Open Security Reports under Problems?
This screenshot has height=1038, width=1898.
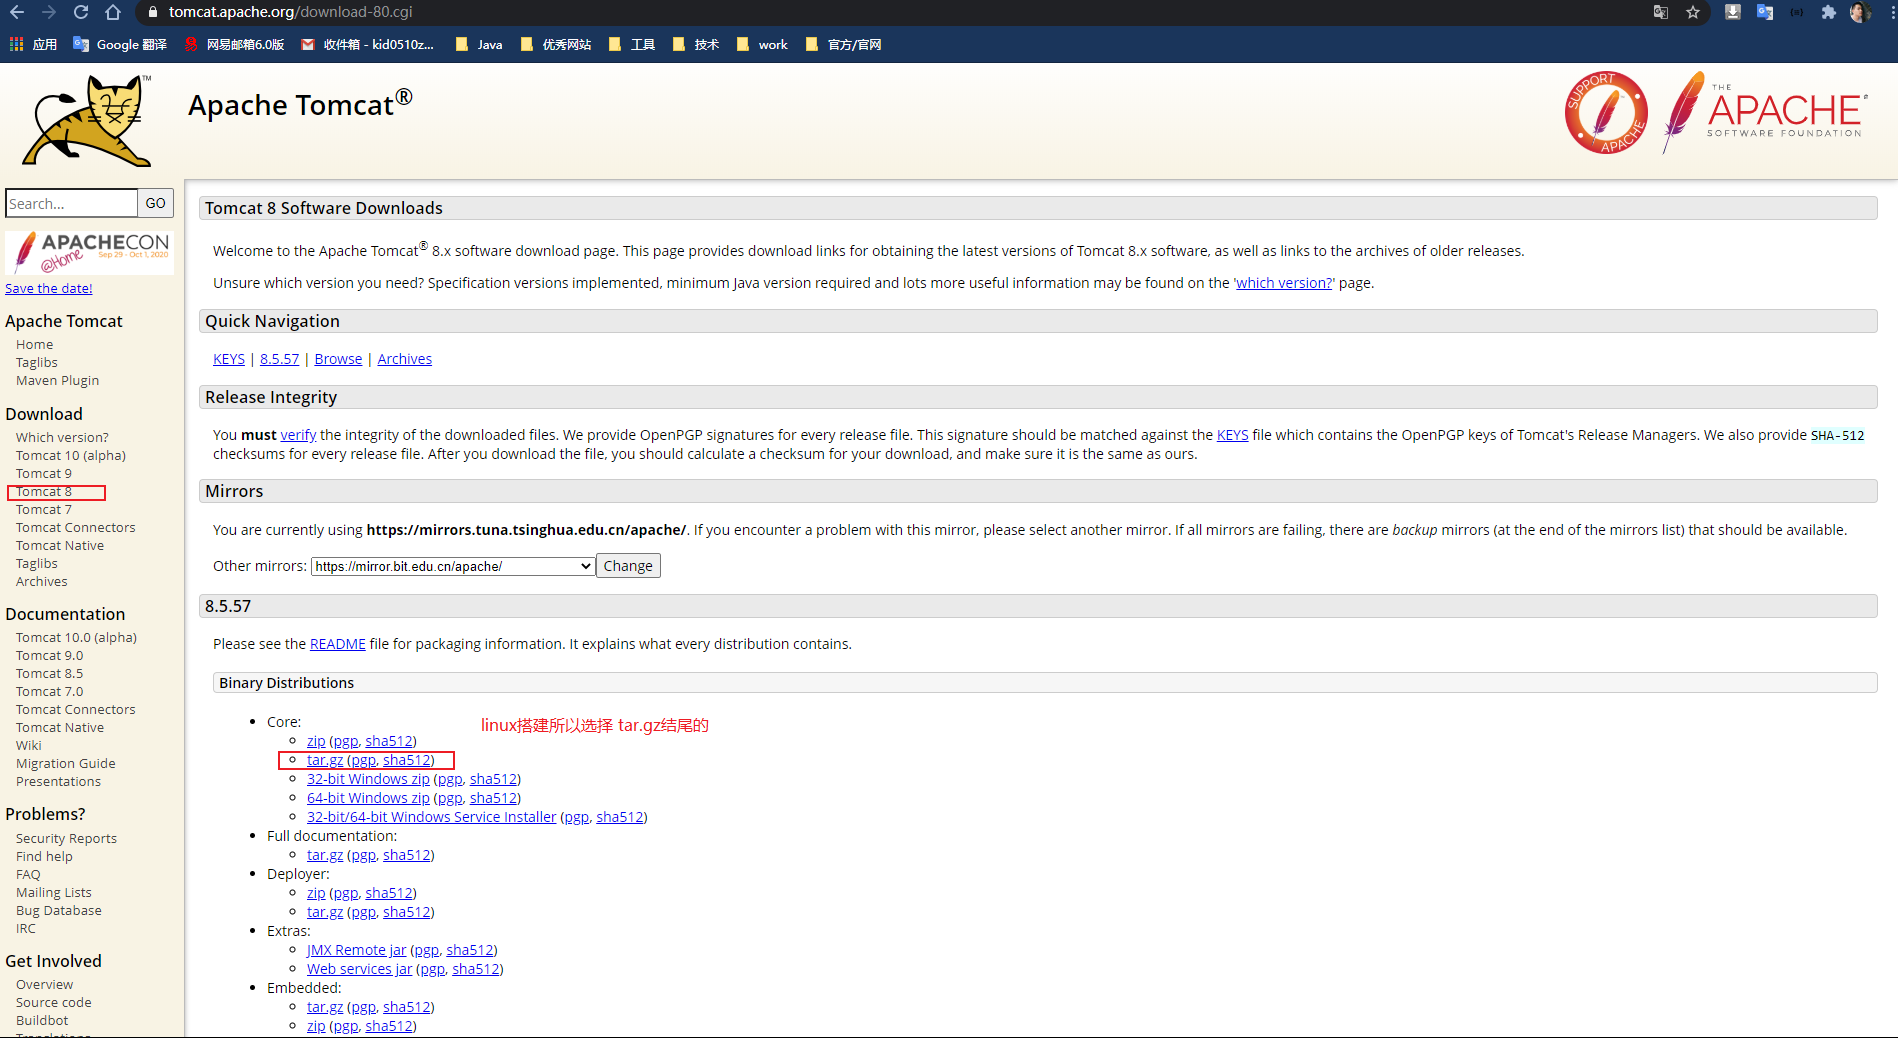[67, 838]
